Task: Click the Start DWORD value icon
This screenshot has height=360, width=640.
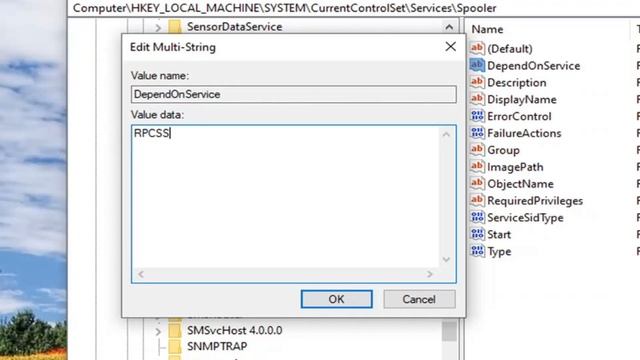Action: [477, 234]
